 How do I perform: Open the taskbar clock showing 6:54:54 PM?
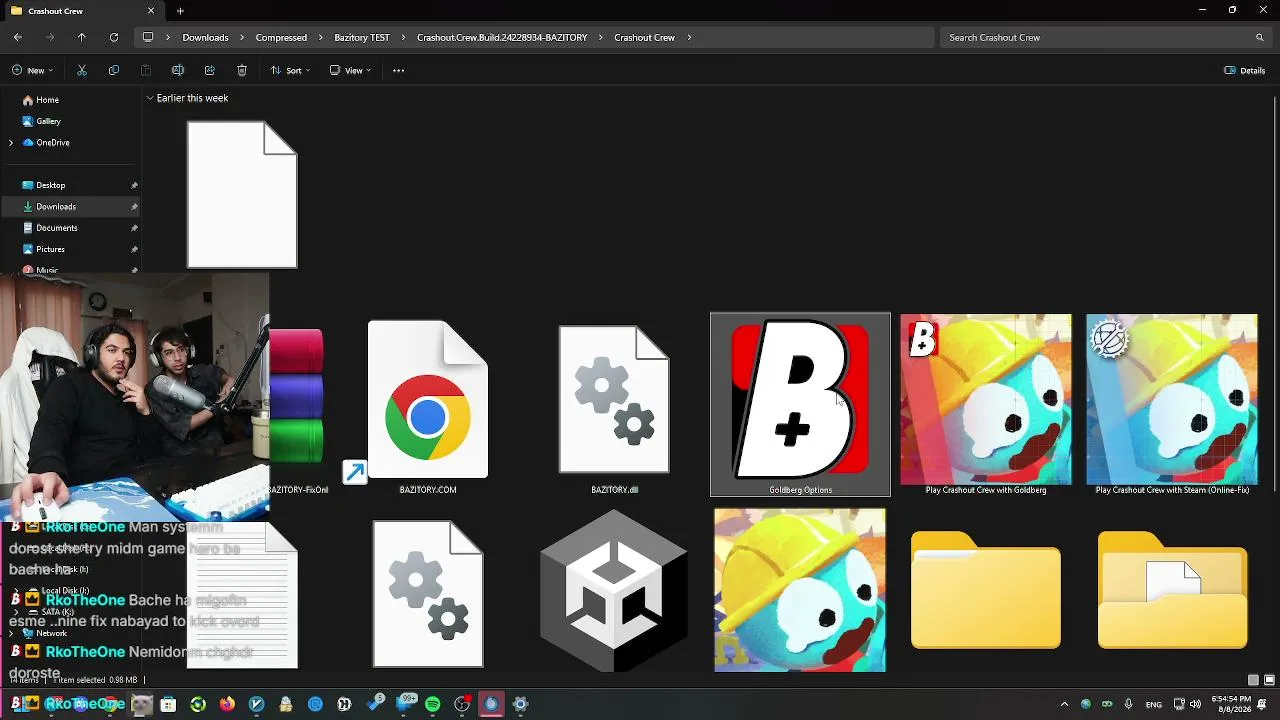(x=1231, y=704)
